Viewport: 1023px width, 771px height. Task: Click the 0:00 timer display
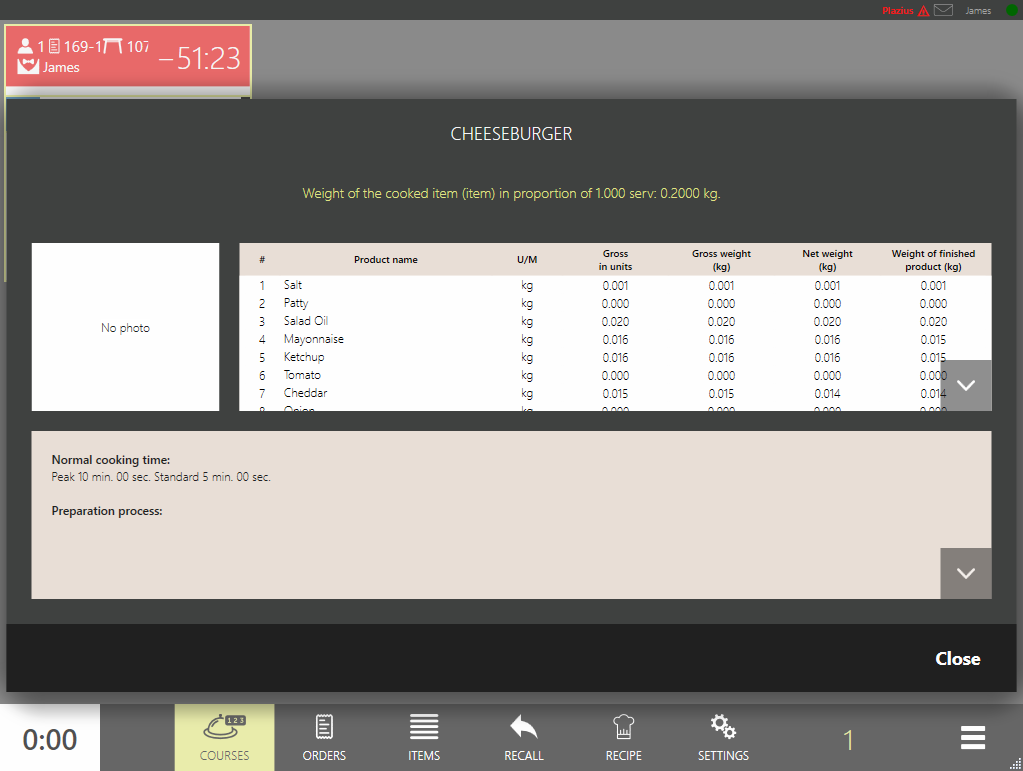click(x=50, y=740)
